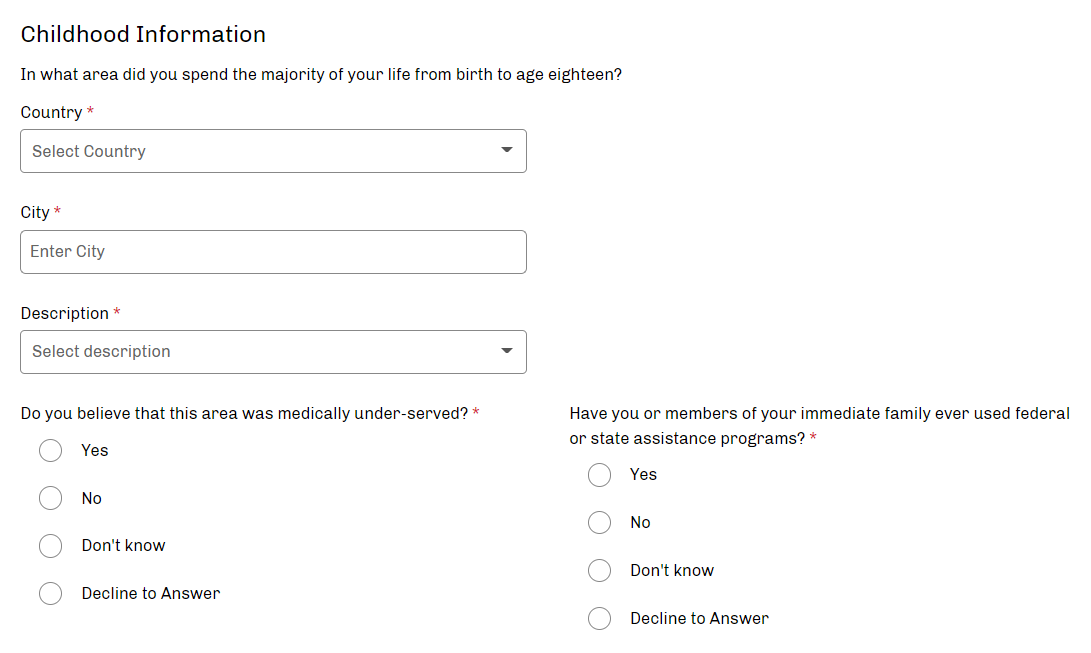This screenshot has width=1091, height=653.
Task: Click the birth to age eighteen question text
Action: (321, 75)
